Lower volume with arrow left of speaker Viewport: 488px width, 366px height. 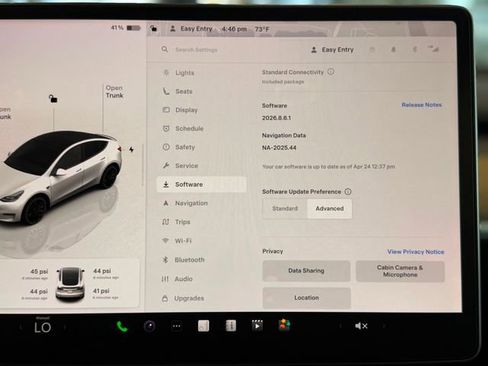(x=340, y=326)
